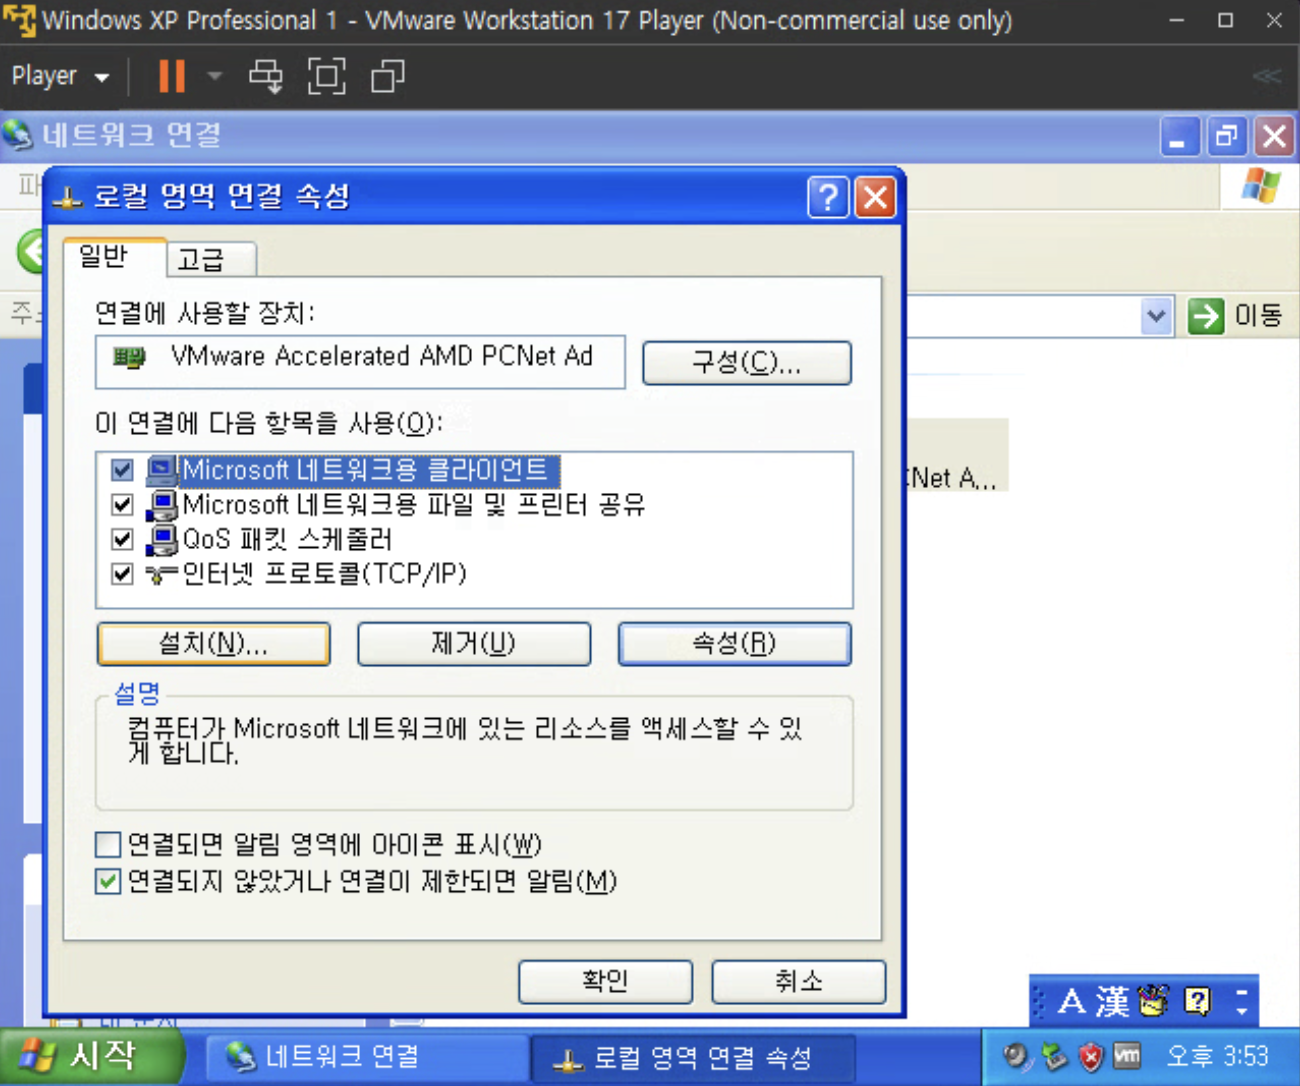
Task: Send Ctrl+Alt+Del via VMware toolbar icon
Action: (266, 76)
